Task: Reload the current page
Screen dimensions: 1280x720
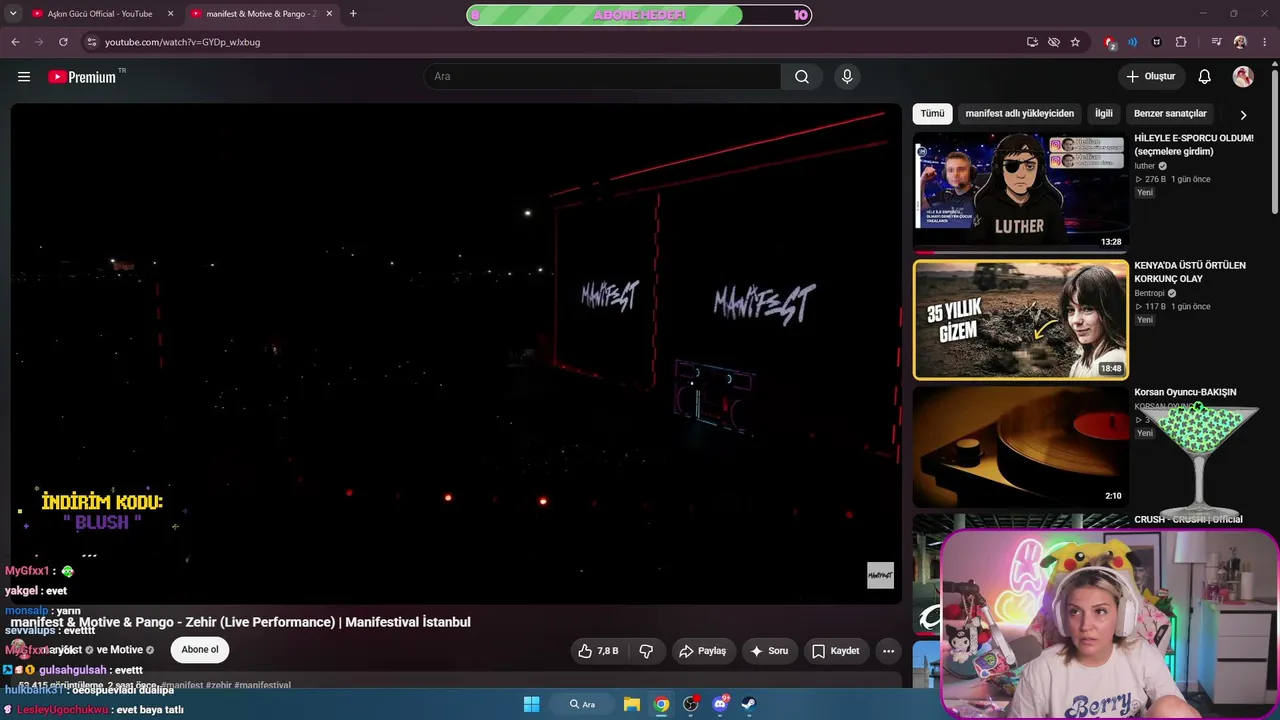Action: pos(63,42)
